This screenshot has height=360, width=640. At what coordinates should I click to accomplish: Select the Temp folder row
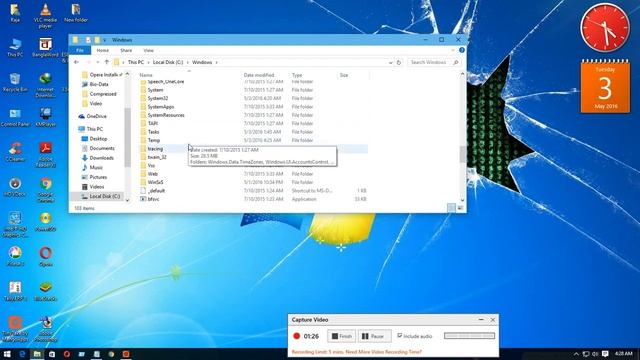[253, 140]
